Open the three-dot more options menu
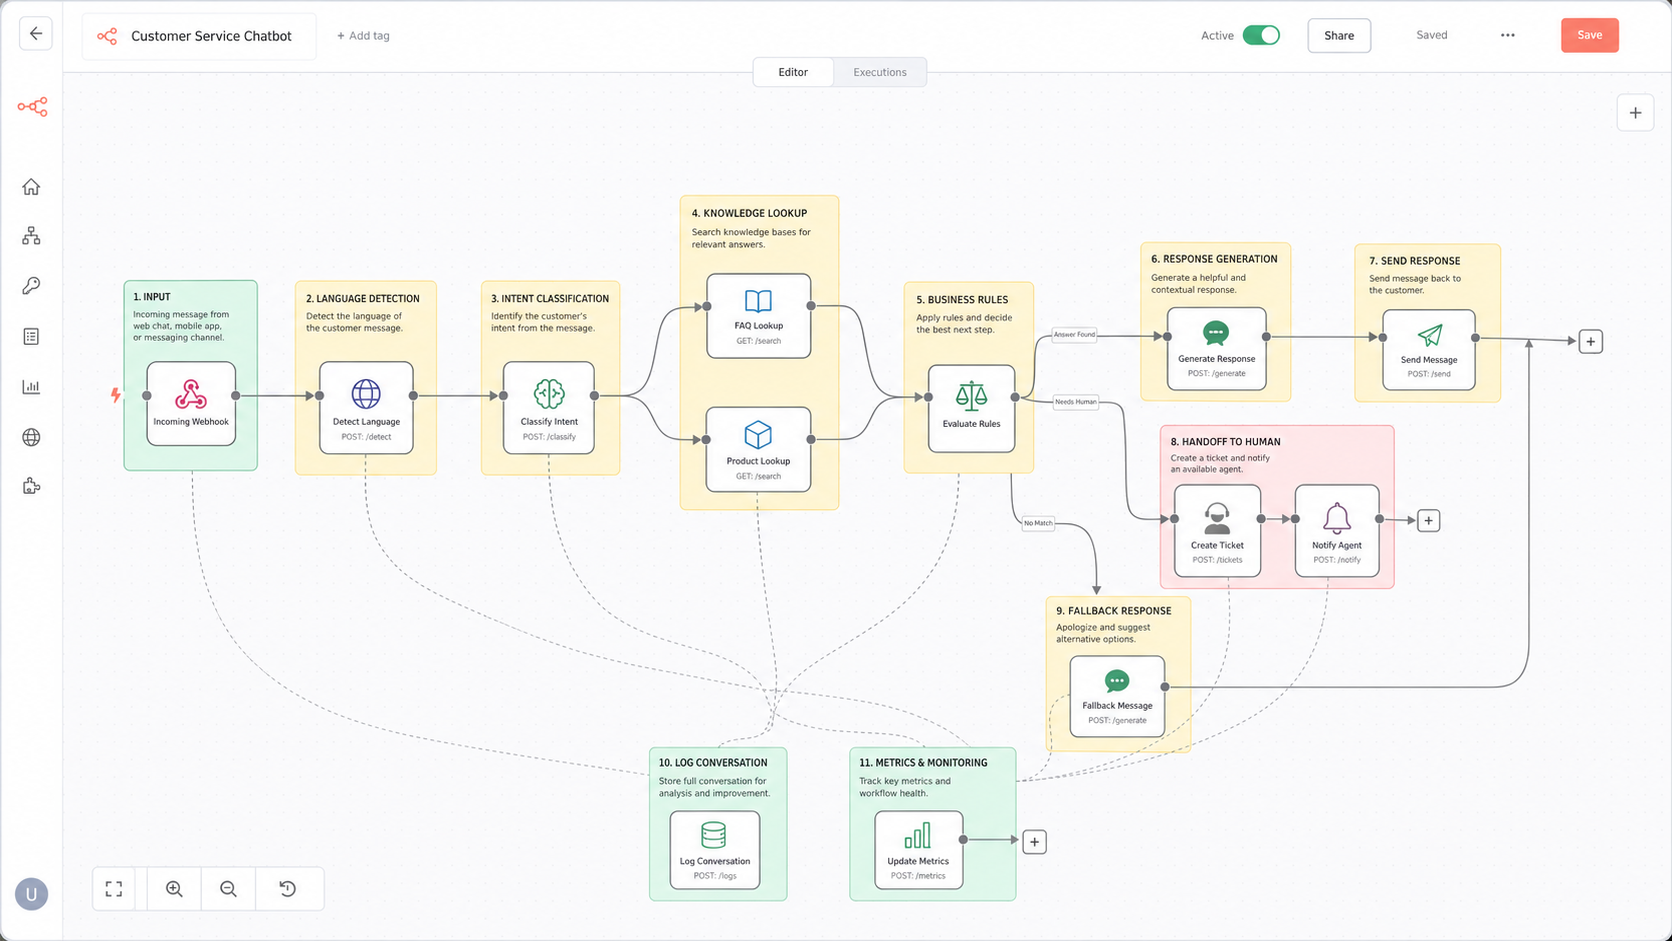 pyautogui.click(x=1508, y=35)
